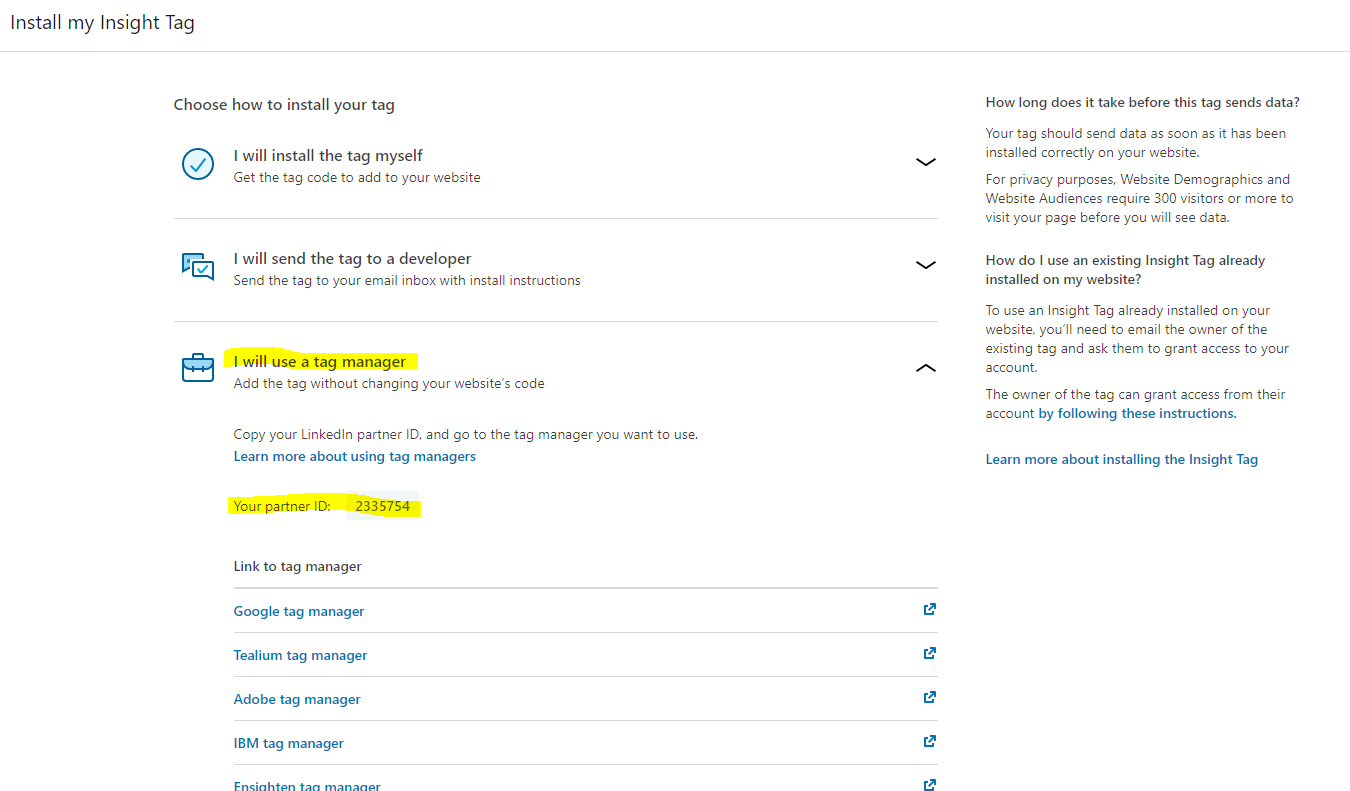Open IBM tag manager external link icon
This screenshot has height=791, width=1350.
coord(929,741)
